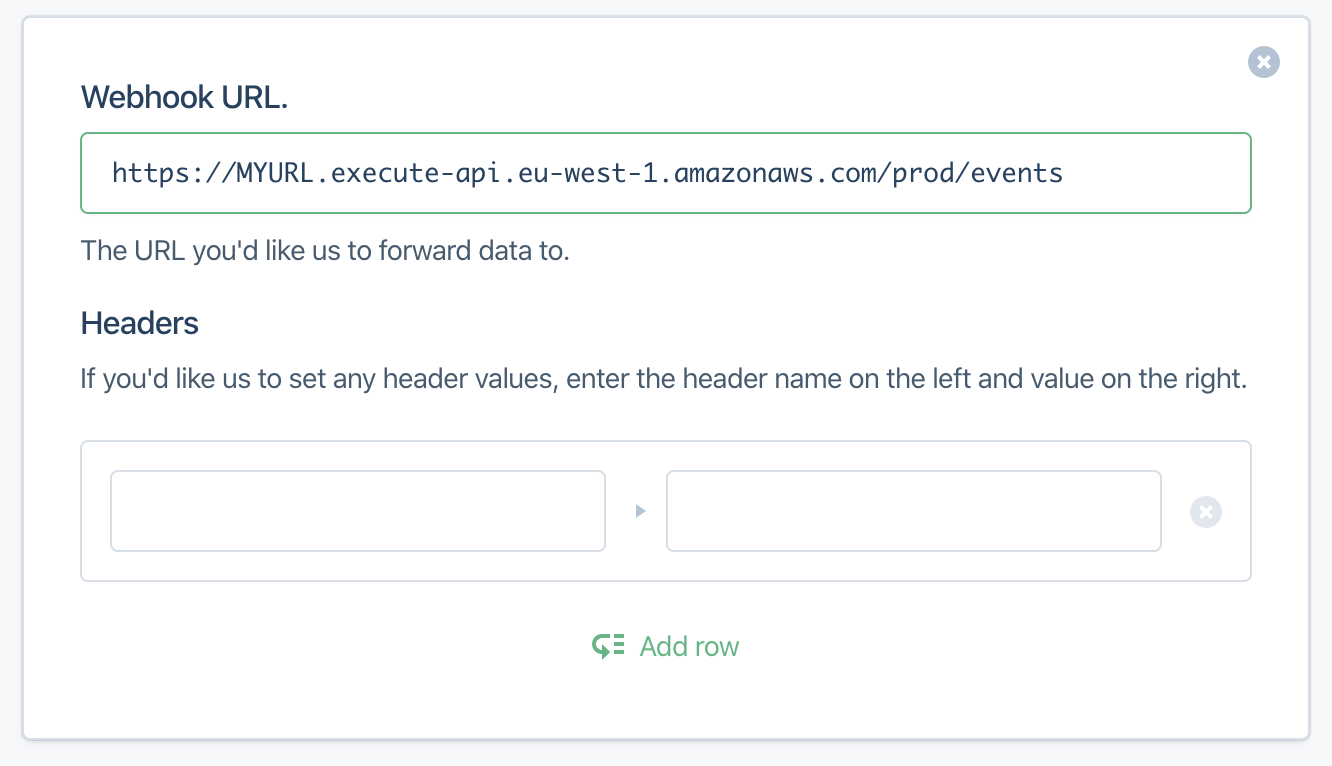Click the add row icon
The image size is (1332, 766).
coord(608,646)
